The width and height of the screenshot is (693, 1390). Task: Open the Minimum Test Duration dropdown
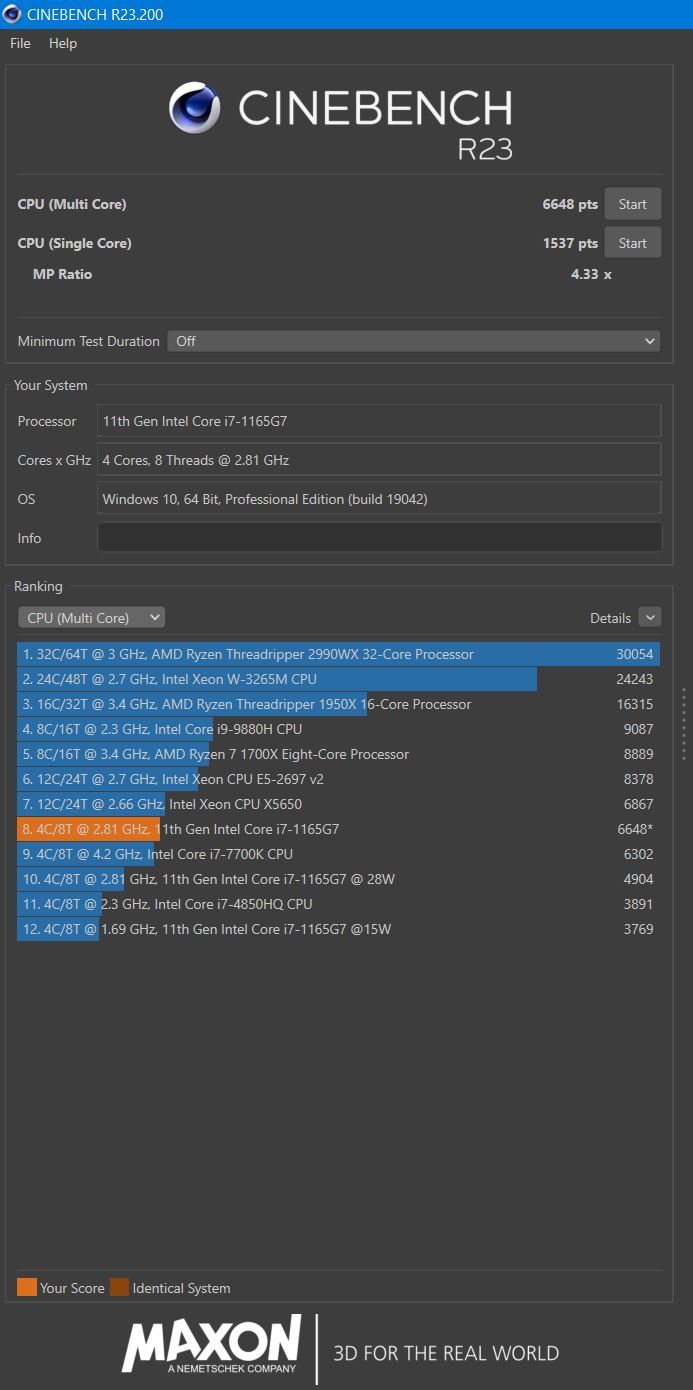click(414, 341)
